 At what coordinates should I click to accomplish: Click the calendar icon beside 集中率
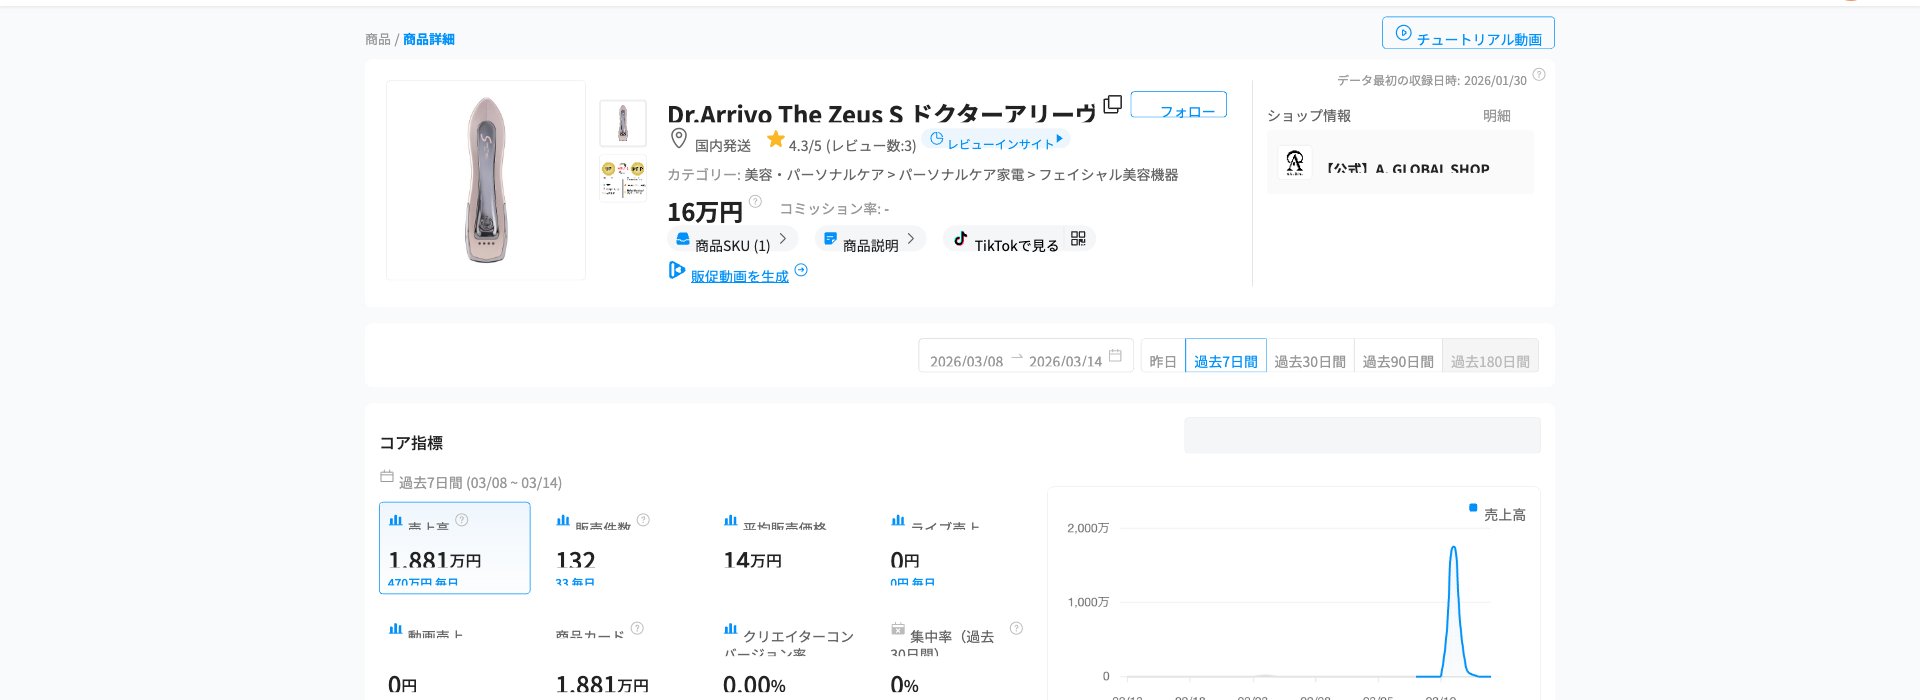[898, 629]
